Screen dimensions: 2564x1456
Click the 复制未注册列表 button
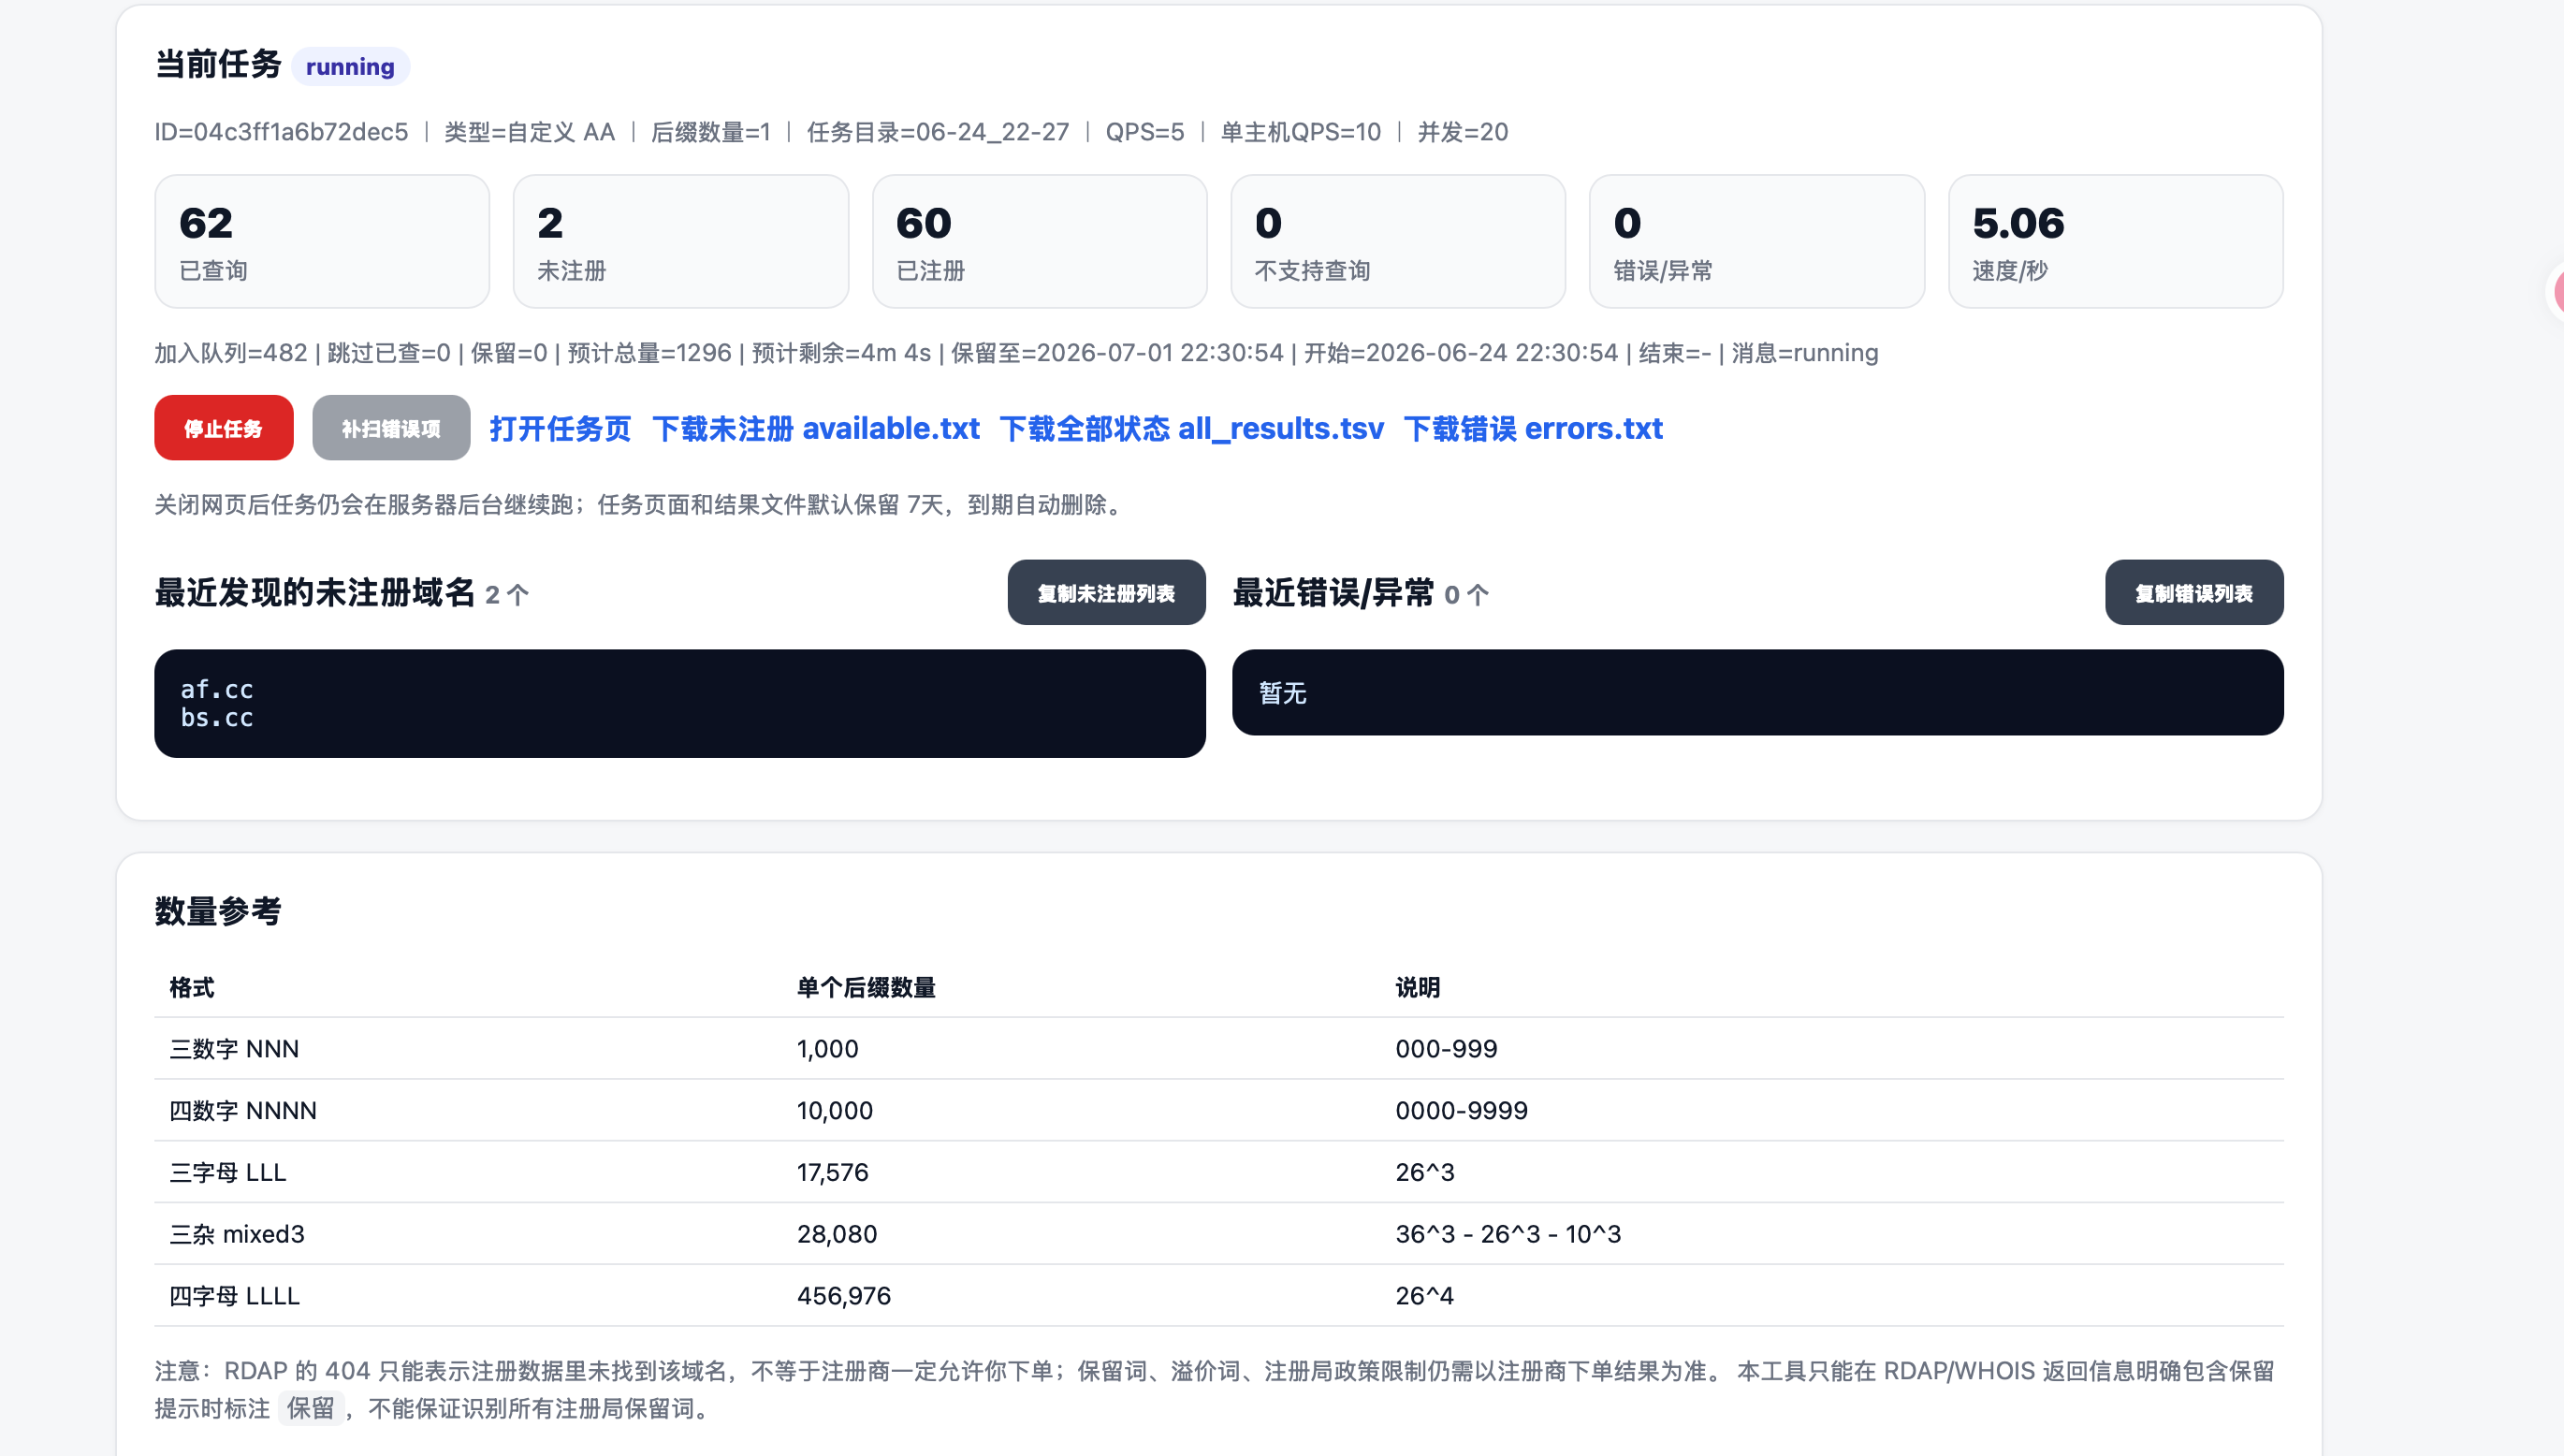(1106, 593)
